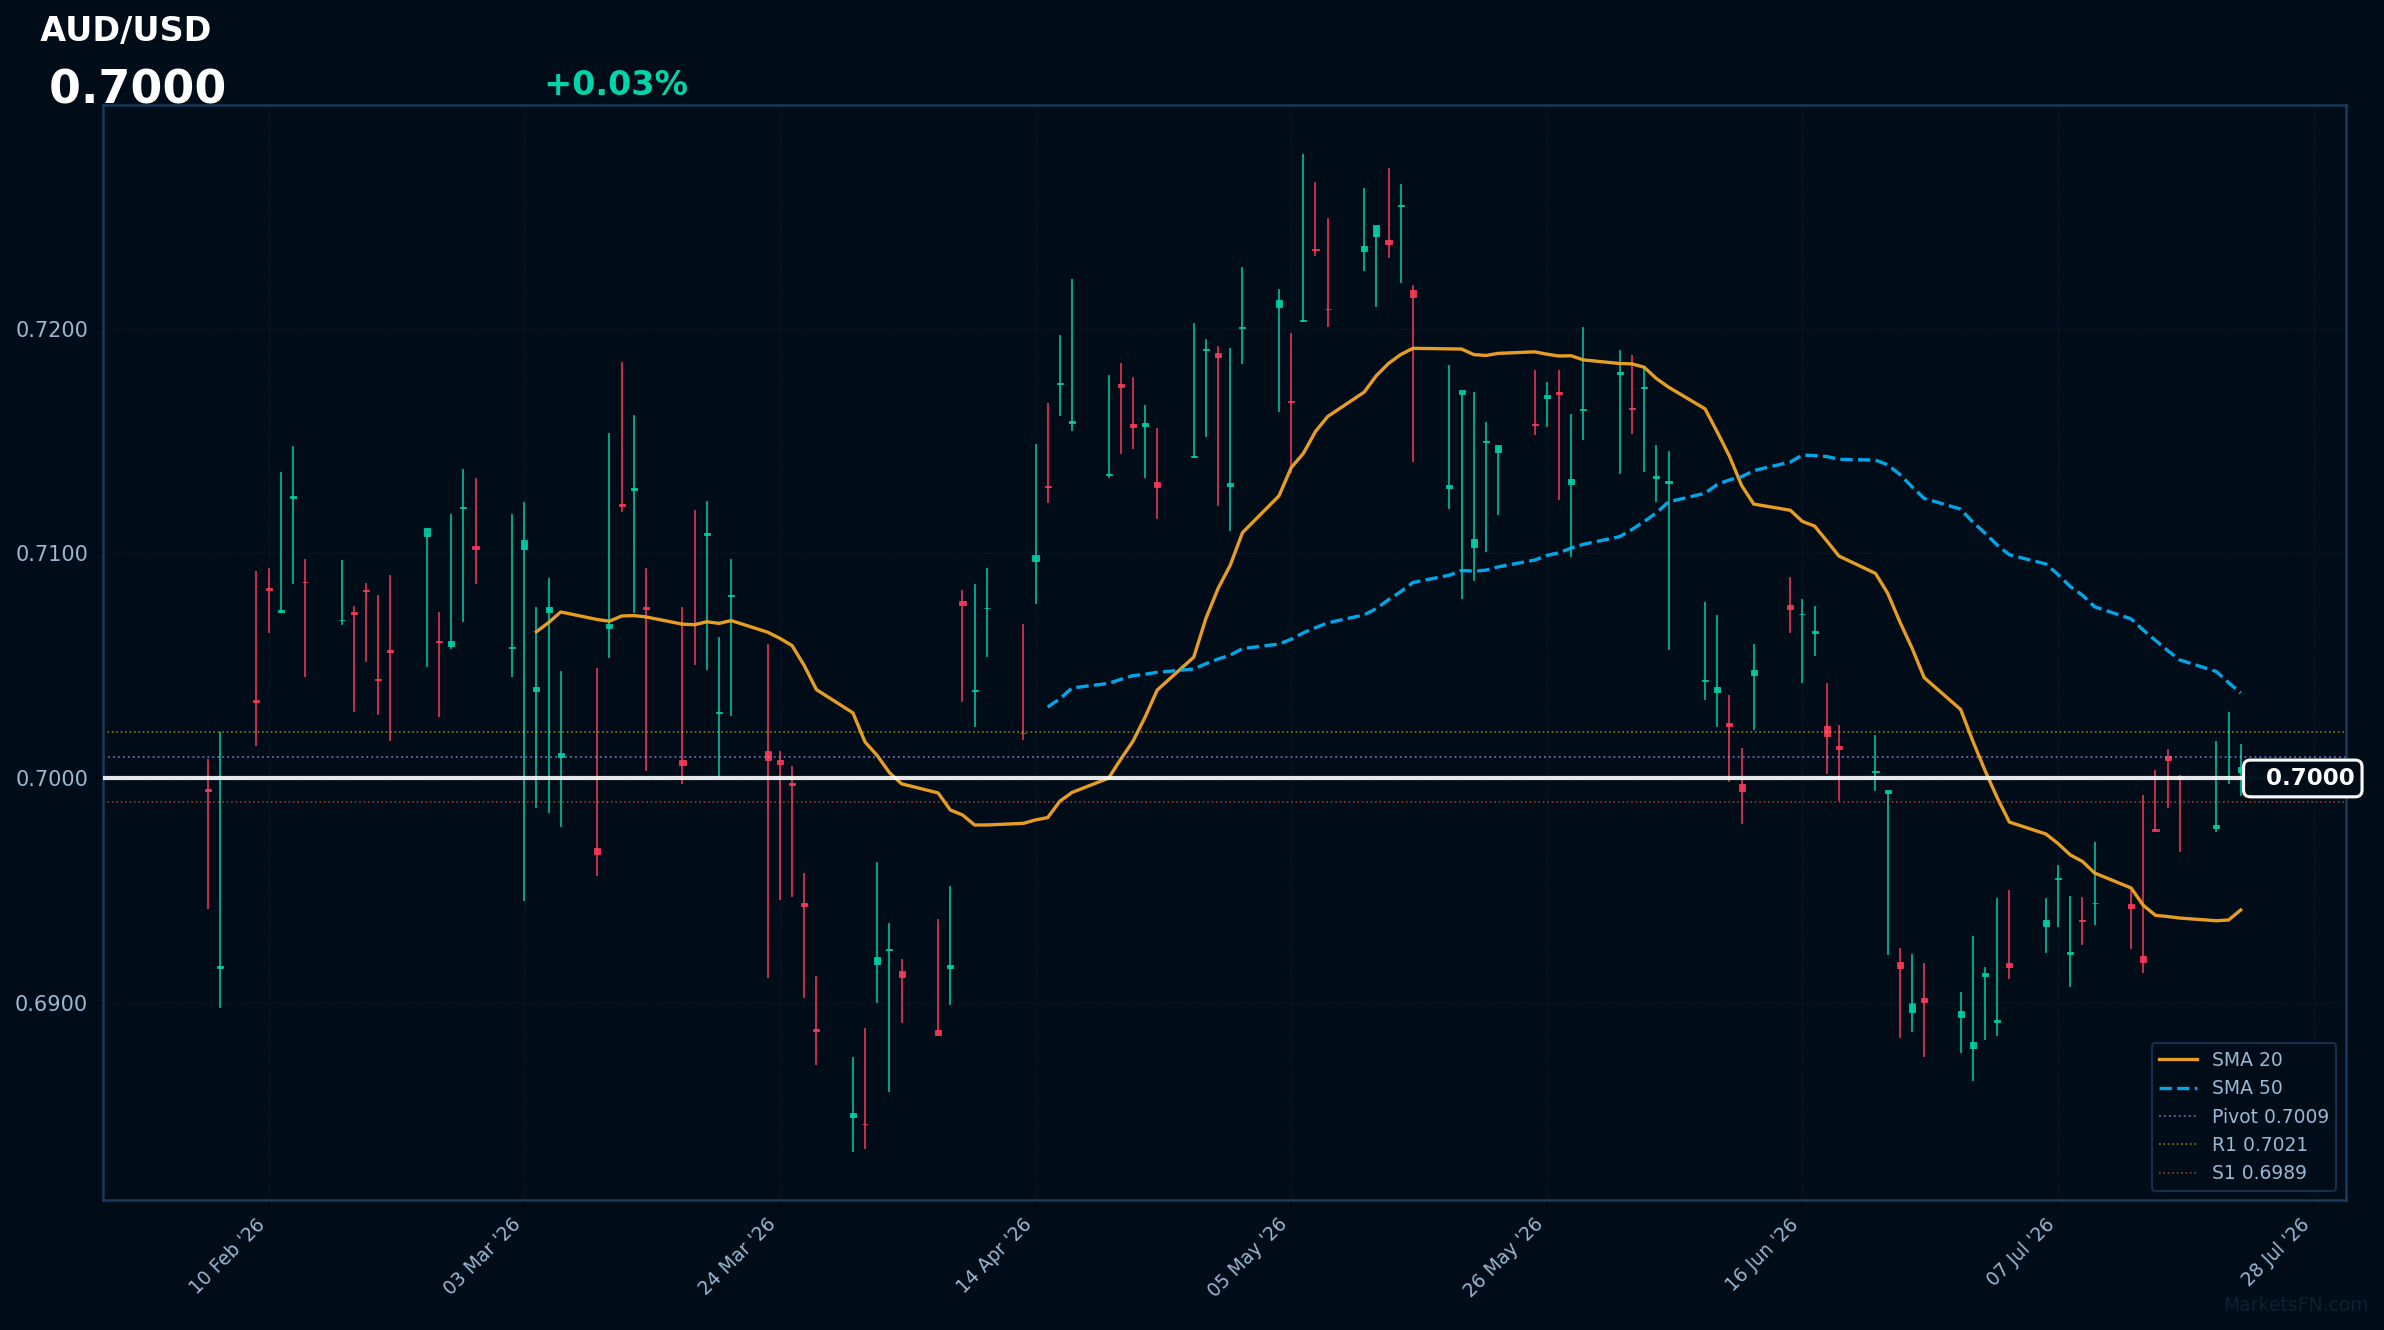The width and height of the screenshot is (2384, 1330).
Task: Click the +0.03% change value
Action: click(x=616, y=84)
